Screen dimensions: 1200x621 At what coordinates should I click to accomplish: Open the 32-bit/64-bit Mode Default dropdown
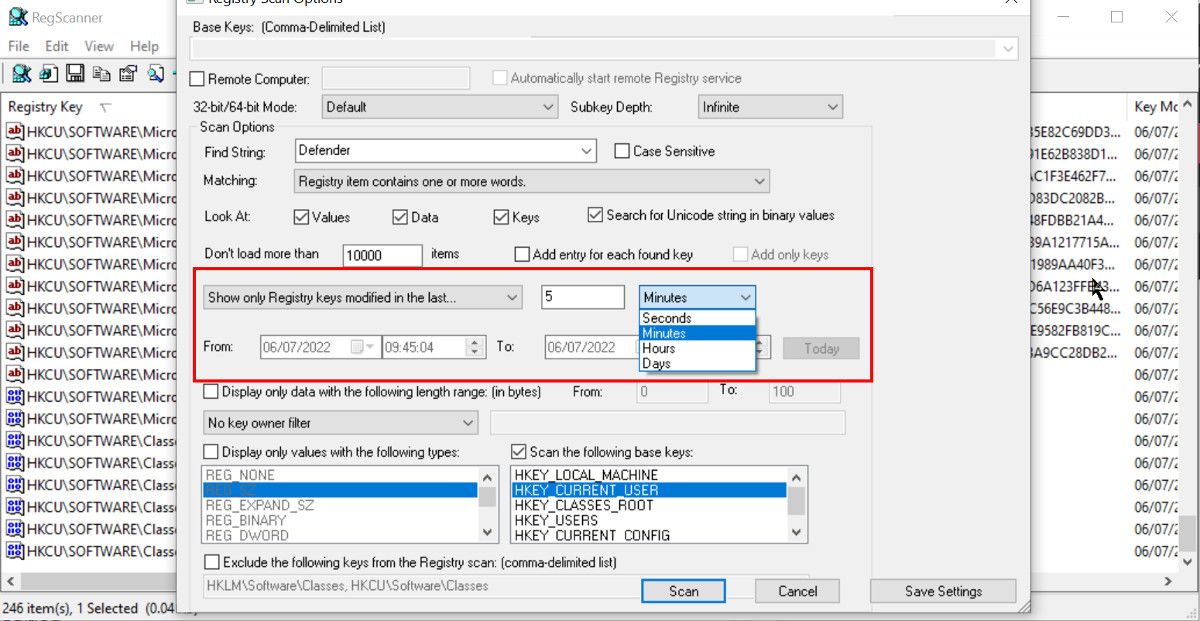[x=548, y=107]
